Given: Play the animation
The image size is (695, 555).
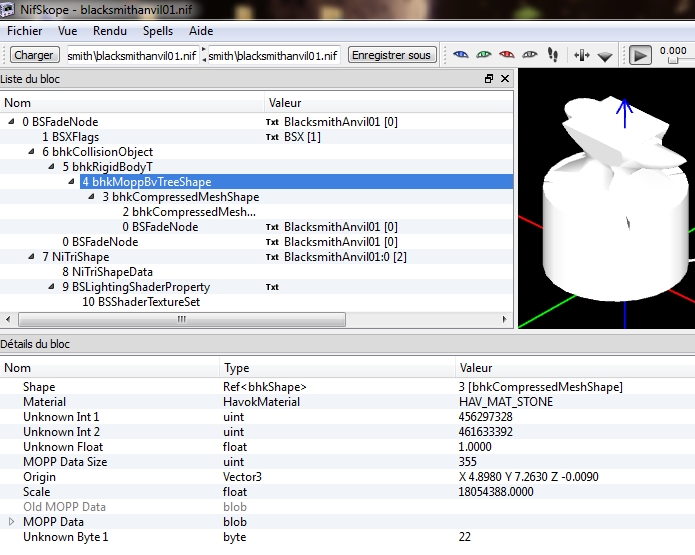Looking at the screenshot, I should (640, 55).
